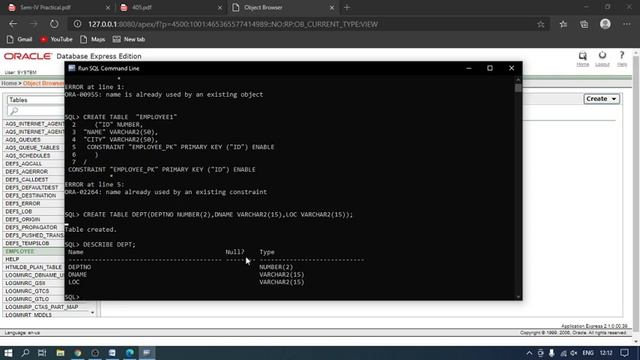Click the browser profile avatar

pyautogui.click(x=605, y=24)
